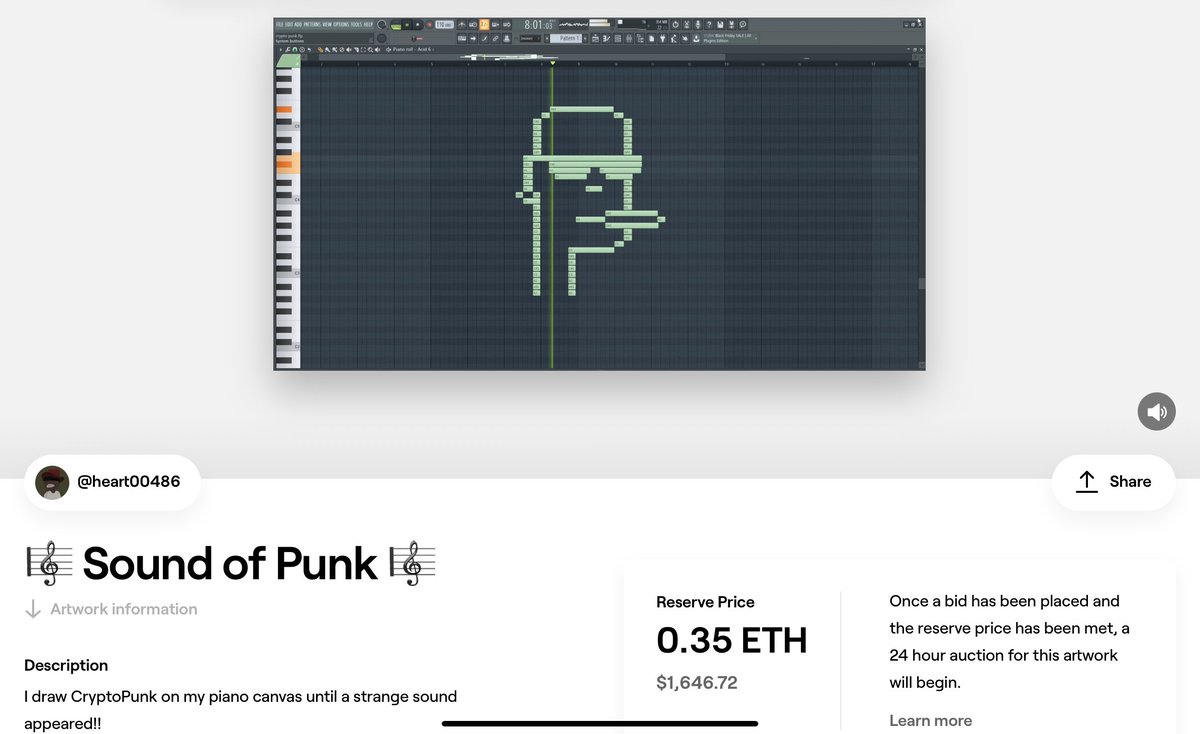Mute the artwork audio with the speaker icon
Viewport: 1200px width, 734px height.
pos(1157,411)
